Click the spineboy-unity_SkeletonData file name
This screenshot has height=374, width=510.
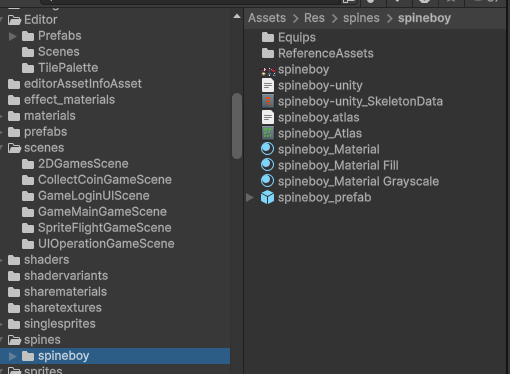360,101
